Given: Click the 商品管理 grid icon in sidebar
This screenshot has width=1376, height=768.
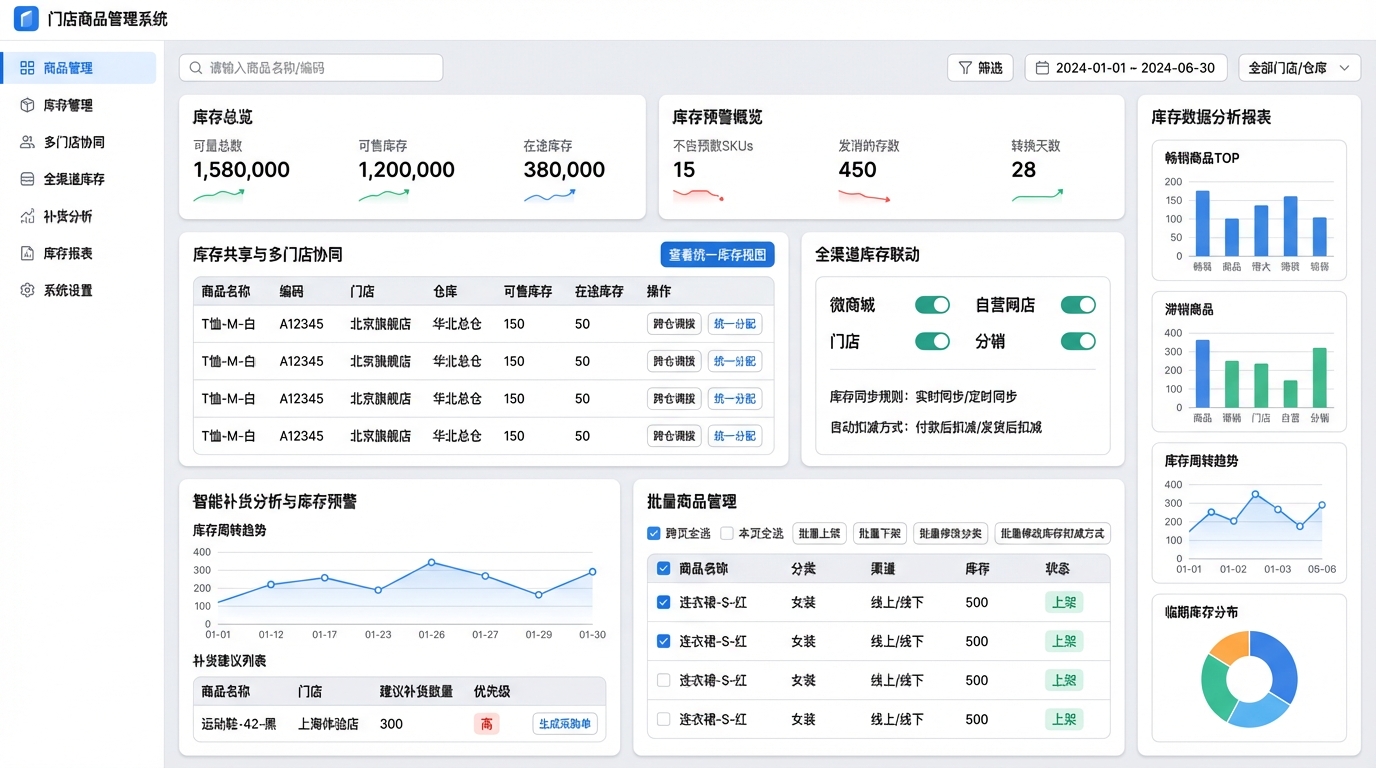Looking at the screenshot, I should coord(27,68).
